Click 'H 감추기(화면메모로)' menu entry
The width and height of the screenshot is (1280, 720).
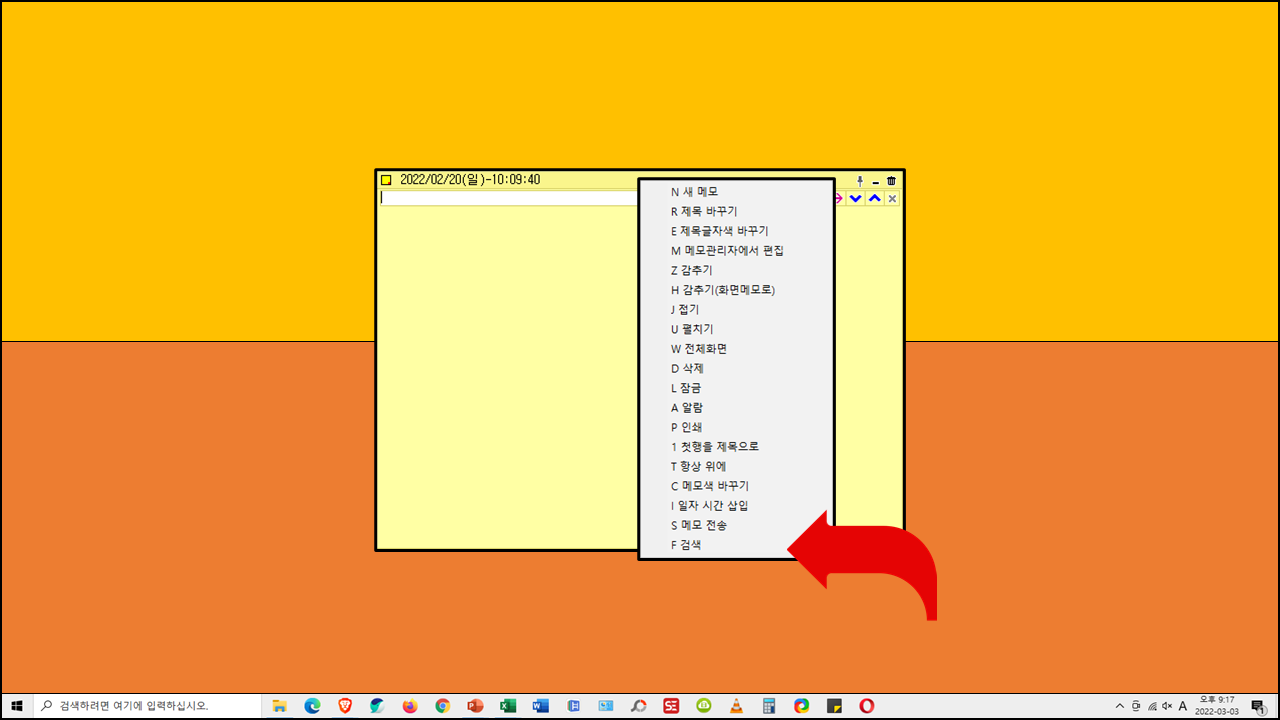pos(736,290)
